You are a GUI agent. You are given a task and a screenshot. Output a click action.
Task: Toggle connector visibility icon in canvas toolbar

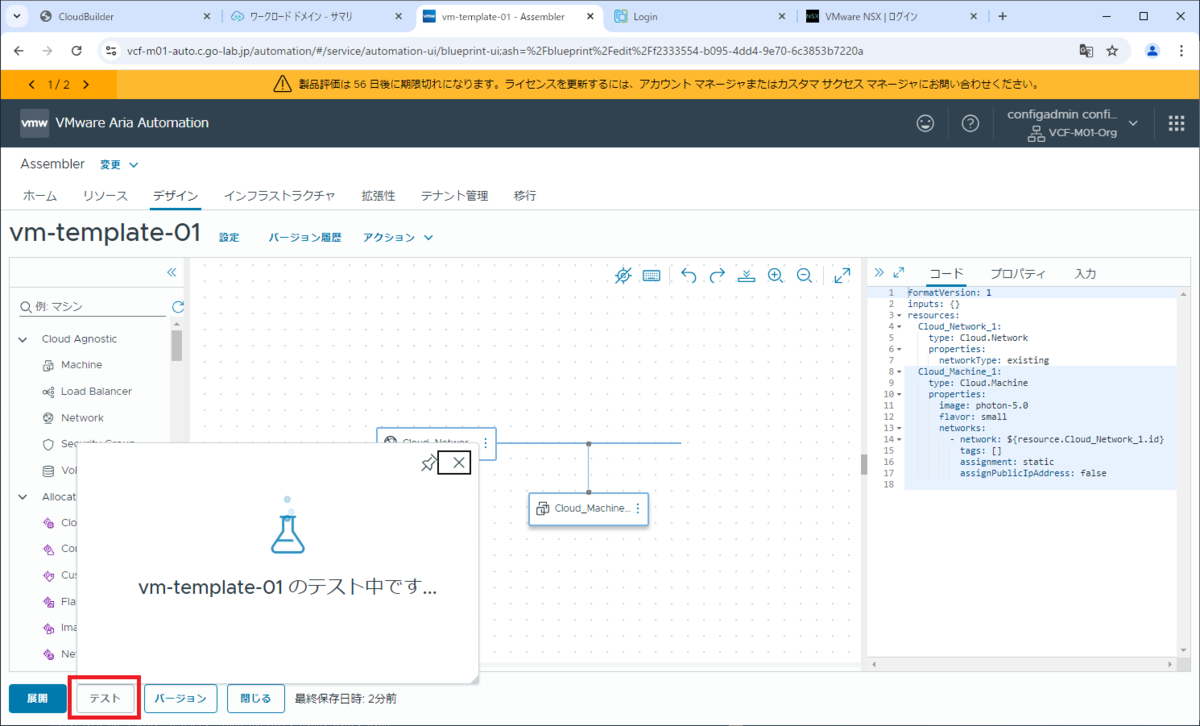[x=623, y=275]
